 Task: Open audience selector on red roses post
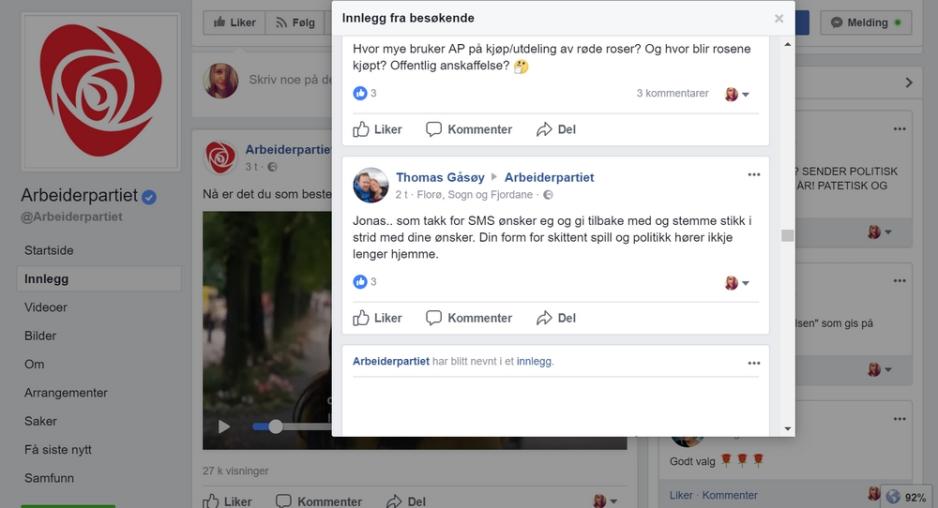(x=737, y=94)
